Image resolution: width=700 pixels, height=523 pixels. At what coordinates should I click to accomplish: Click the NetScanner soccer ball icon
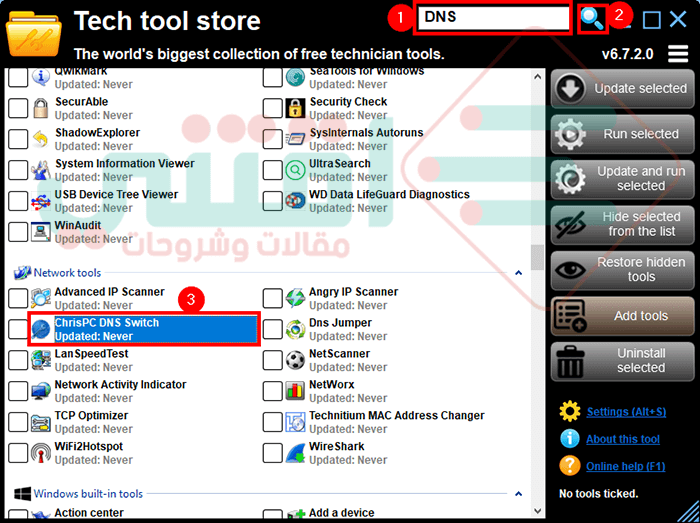[x=295, y=360]
